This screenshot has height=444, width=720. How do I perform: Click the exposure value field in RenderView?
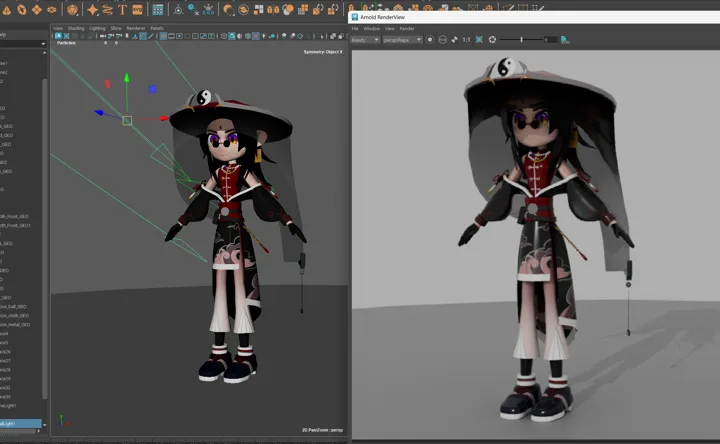pyautogui.click(x=551, y=40)
